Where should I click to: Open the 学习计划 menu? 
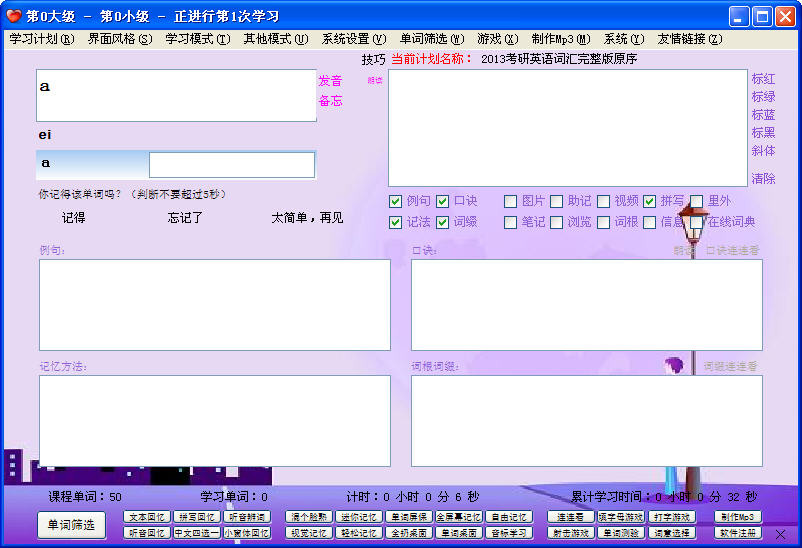point(41,39)
